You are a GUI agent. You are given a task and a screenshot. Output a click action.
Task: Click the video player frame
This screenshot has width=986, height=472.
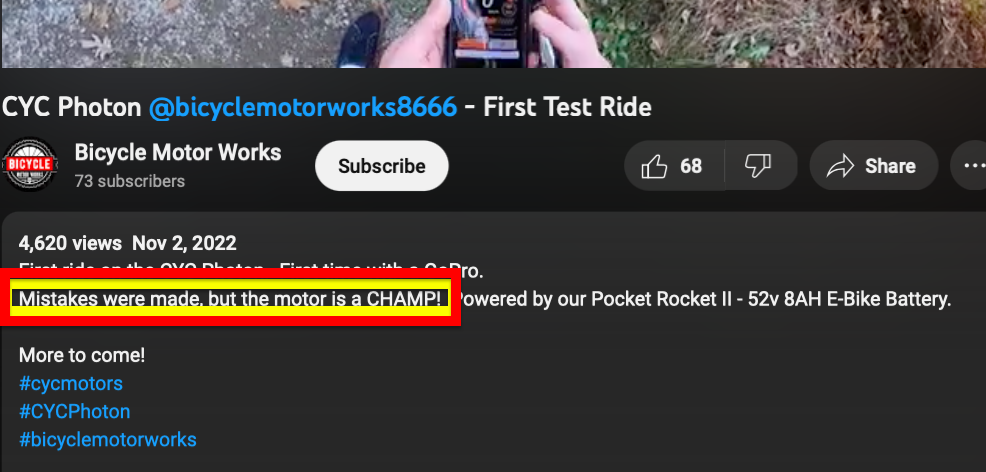(x=493, y=33)
